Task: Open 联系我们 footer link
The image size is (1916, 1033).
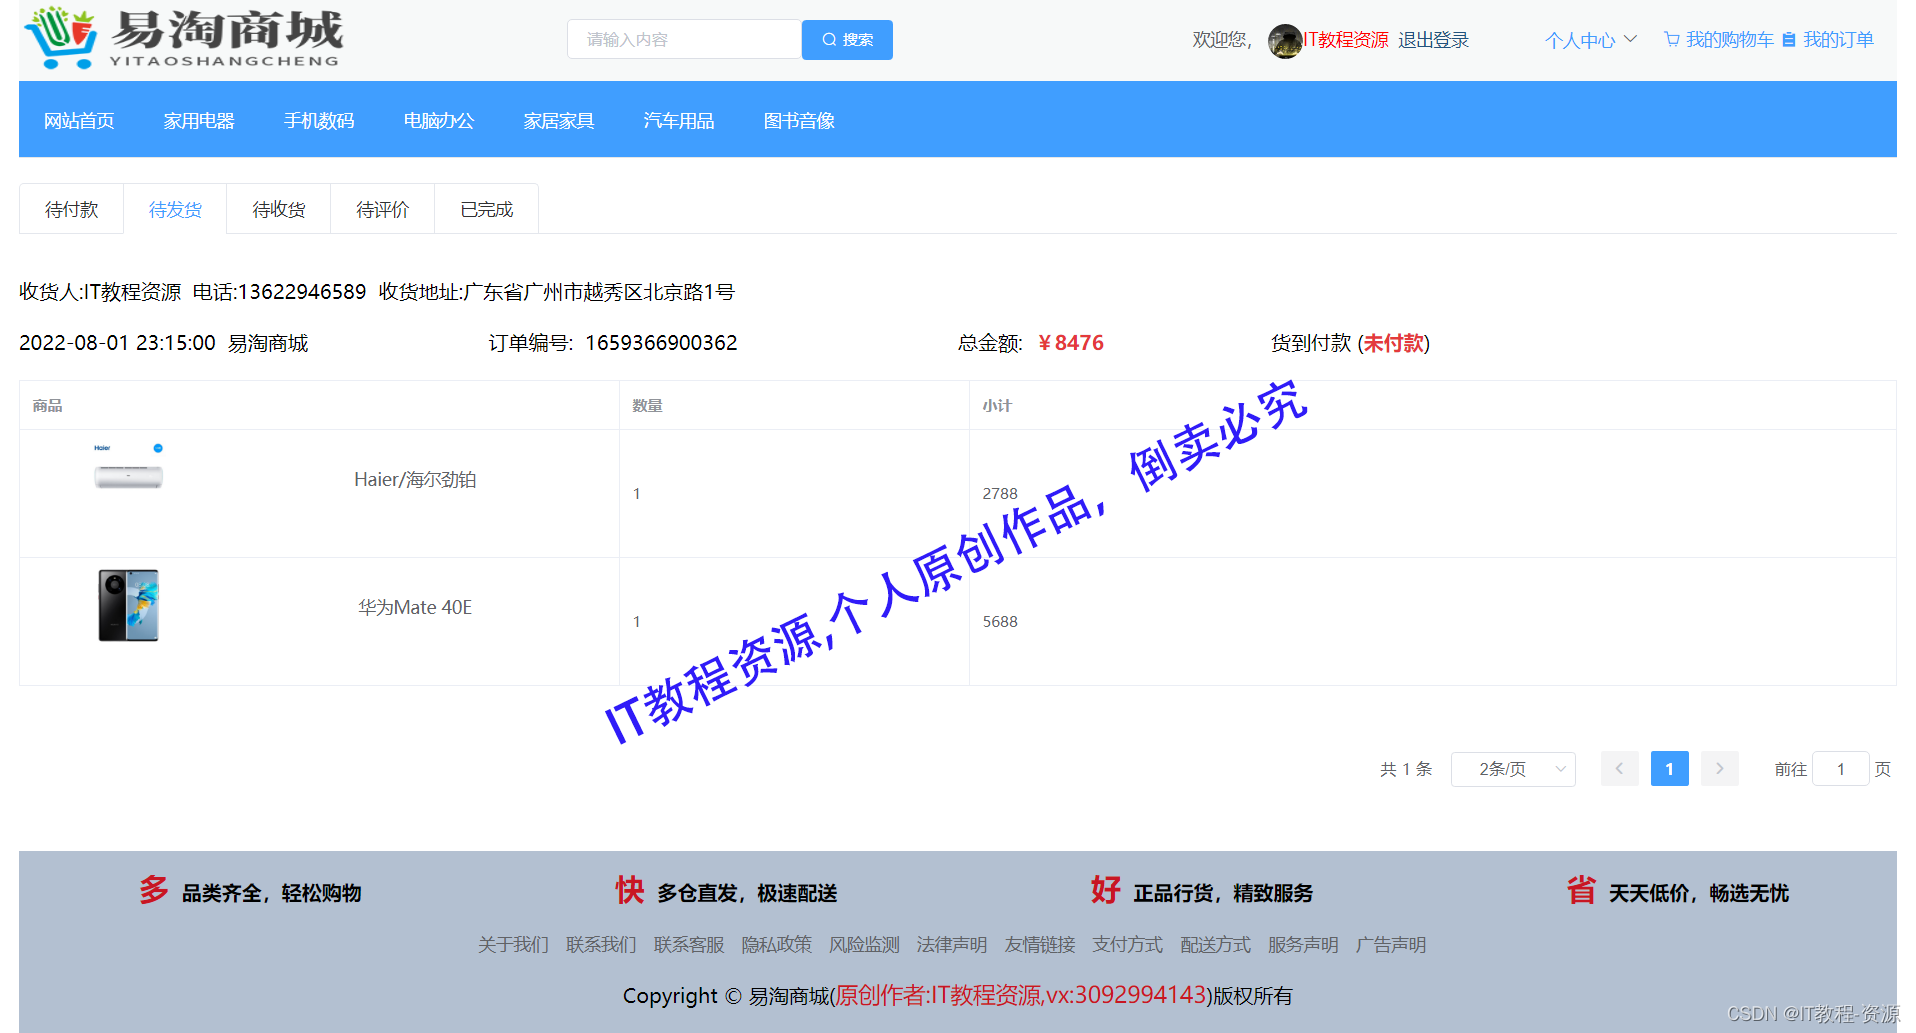Action: point(601,945)
